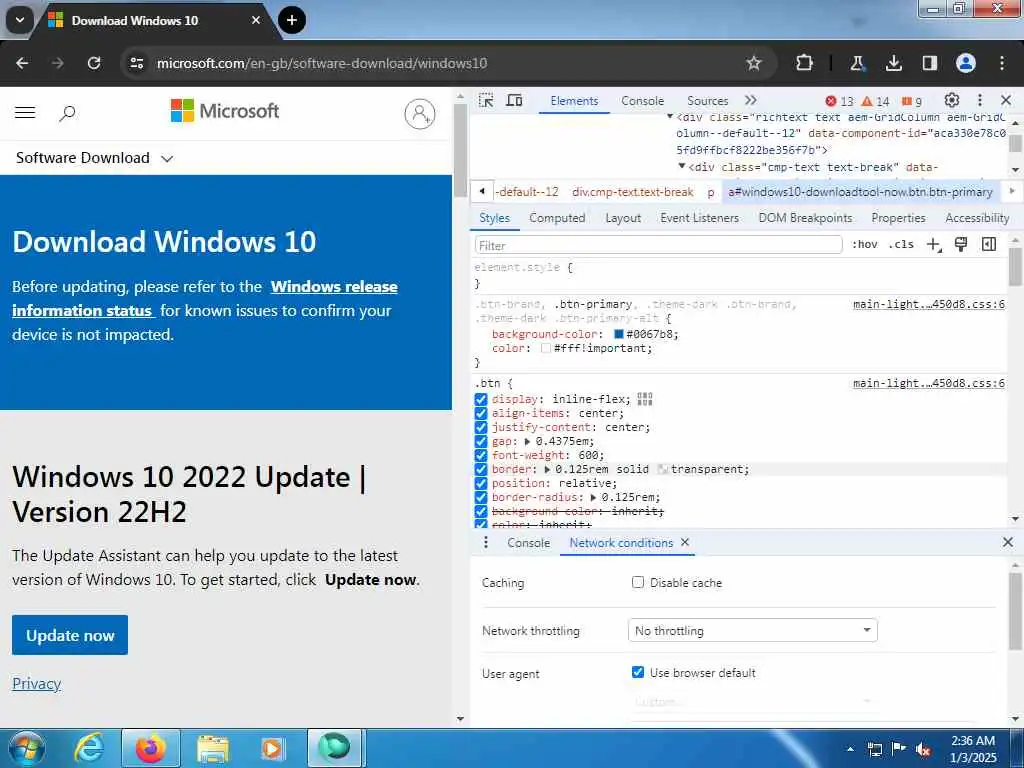1024x768 pixels.
Task: Open the browser downloads icon
Action: 893,63
